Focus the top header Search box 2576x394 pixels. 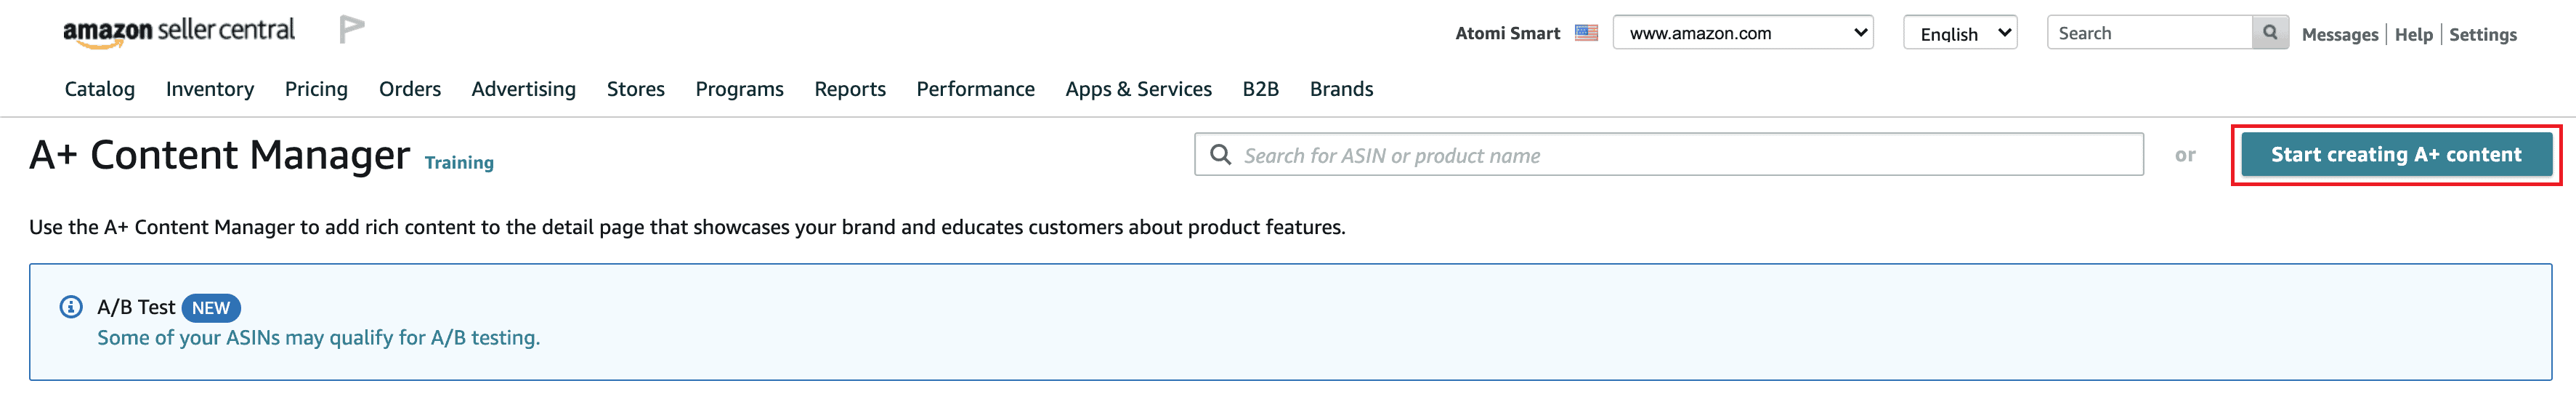tap(2150, 33)
